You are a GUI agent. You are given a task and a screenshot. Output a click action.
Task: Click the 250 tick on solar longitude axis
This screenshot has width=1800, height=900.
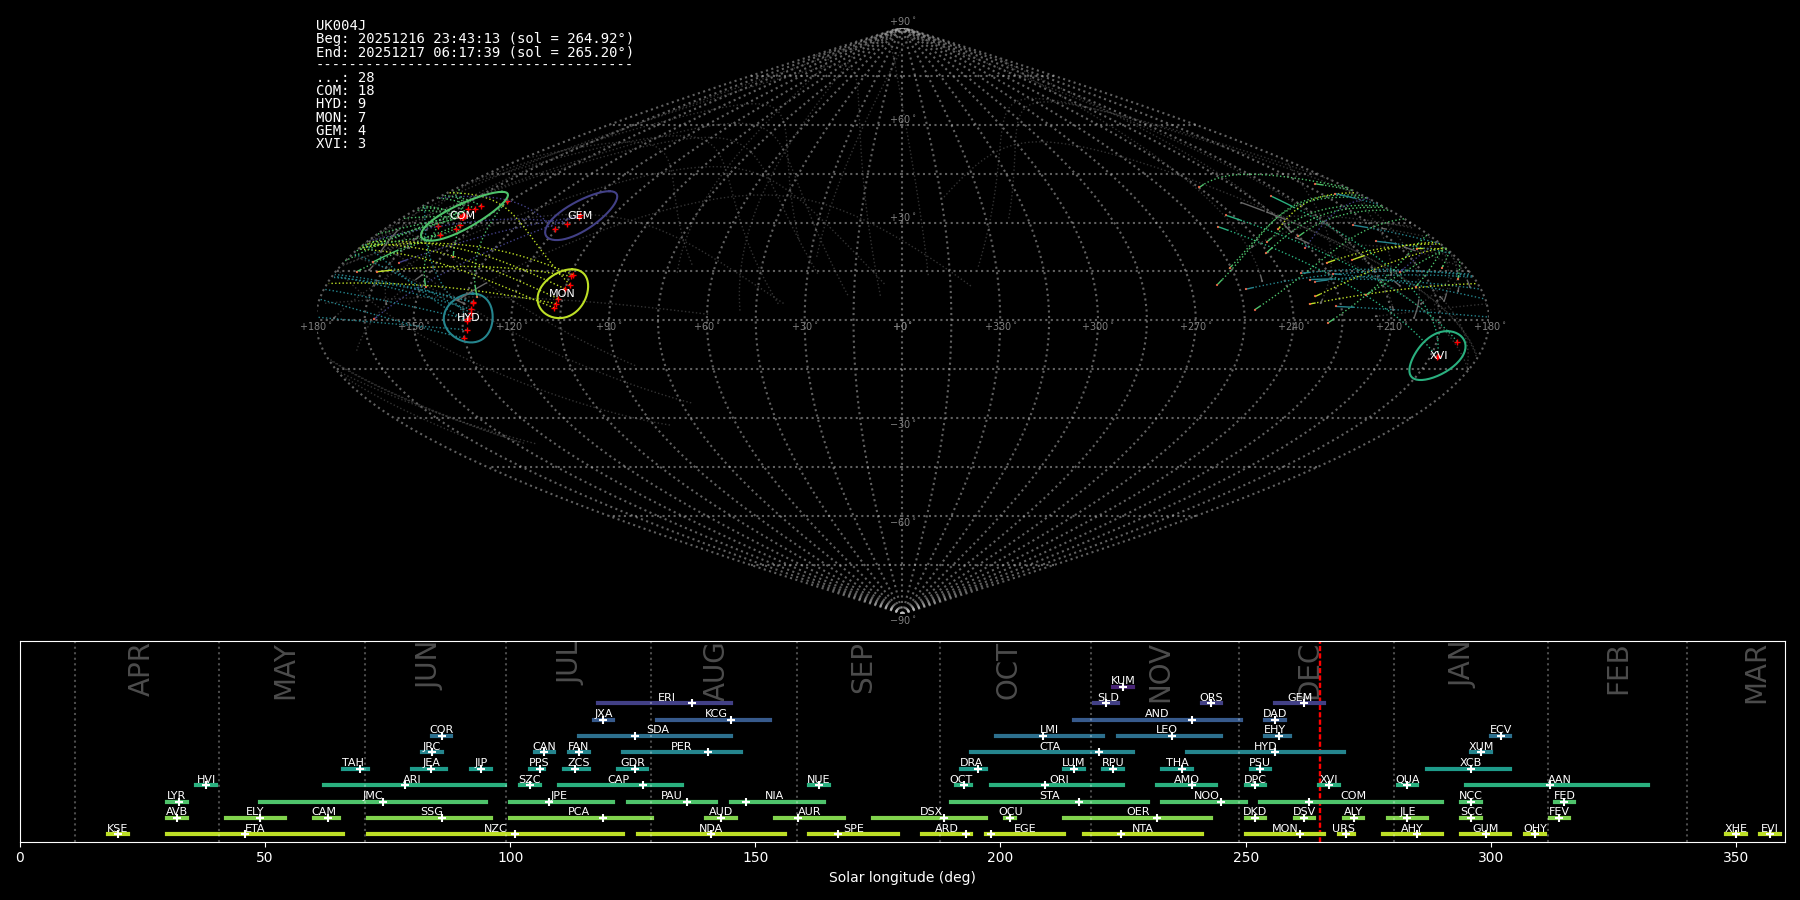(1245, 857)
